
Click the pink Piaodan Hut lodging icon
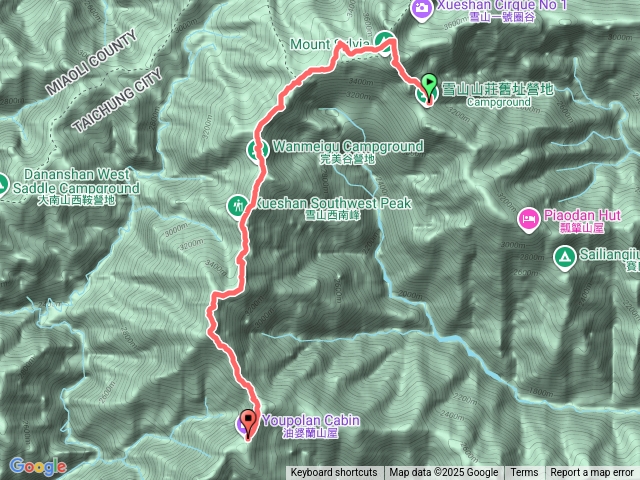point(529,220)
